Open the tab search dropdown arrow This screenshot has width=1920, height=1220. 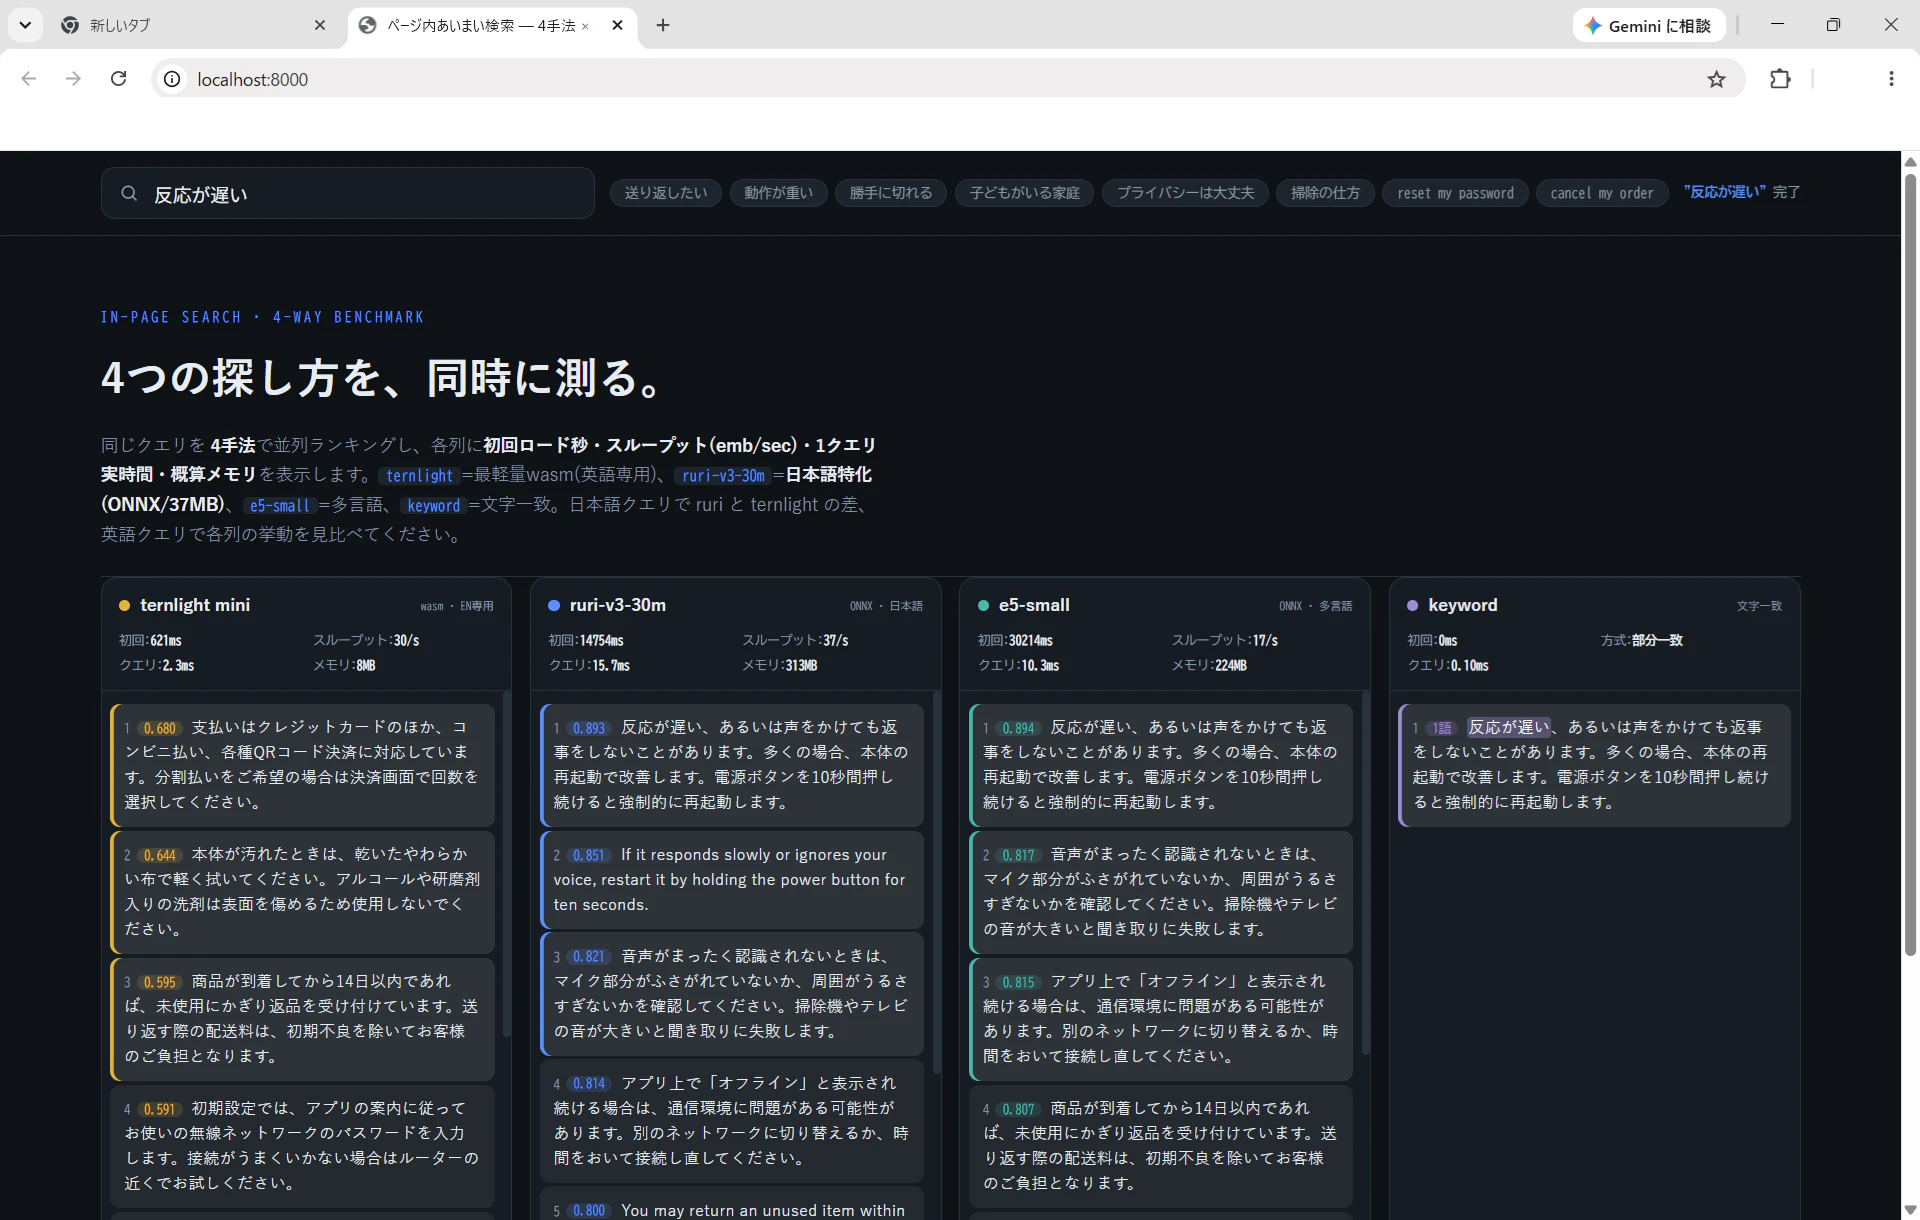tap(25, 25)
